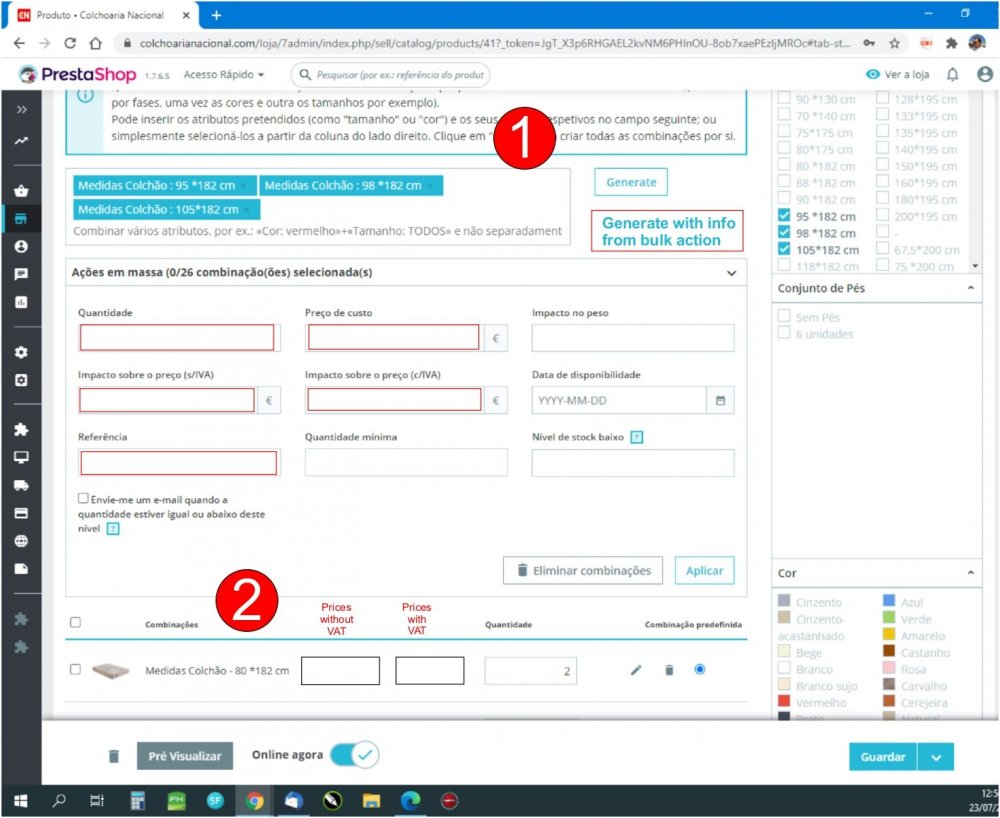
Task: Open the Guardar dropdown arrow menu
Action: [x=936, y=757]
